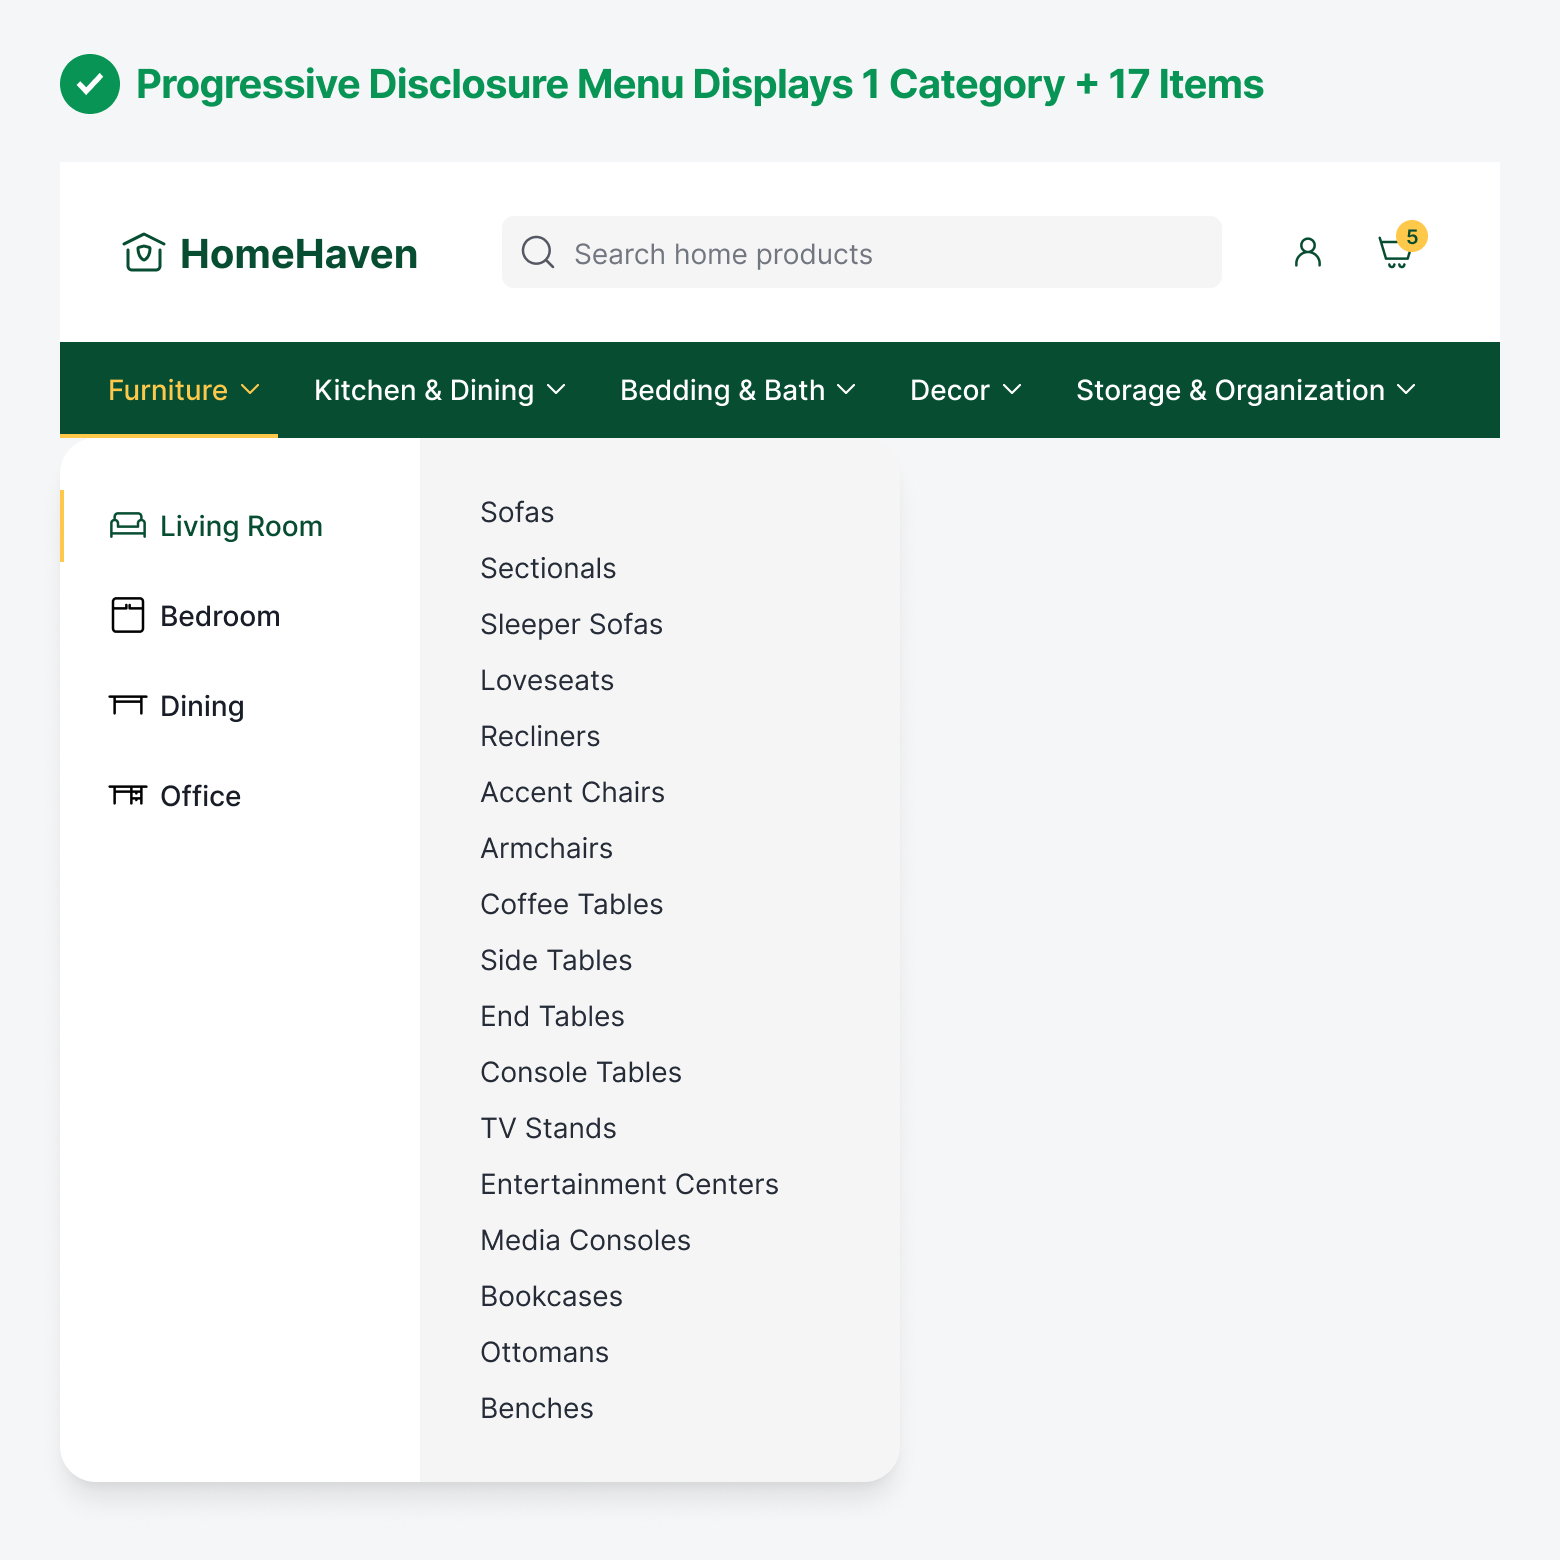Collapse the Furniture dropdown menu

coord(184,390)
